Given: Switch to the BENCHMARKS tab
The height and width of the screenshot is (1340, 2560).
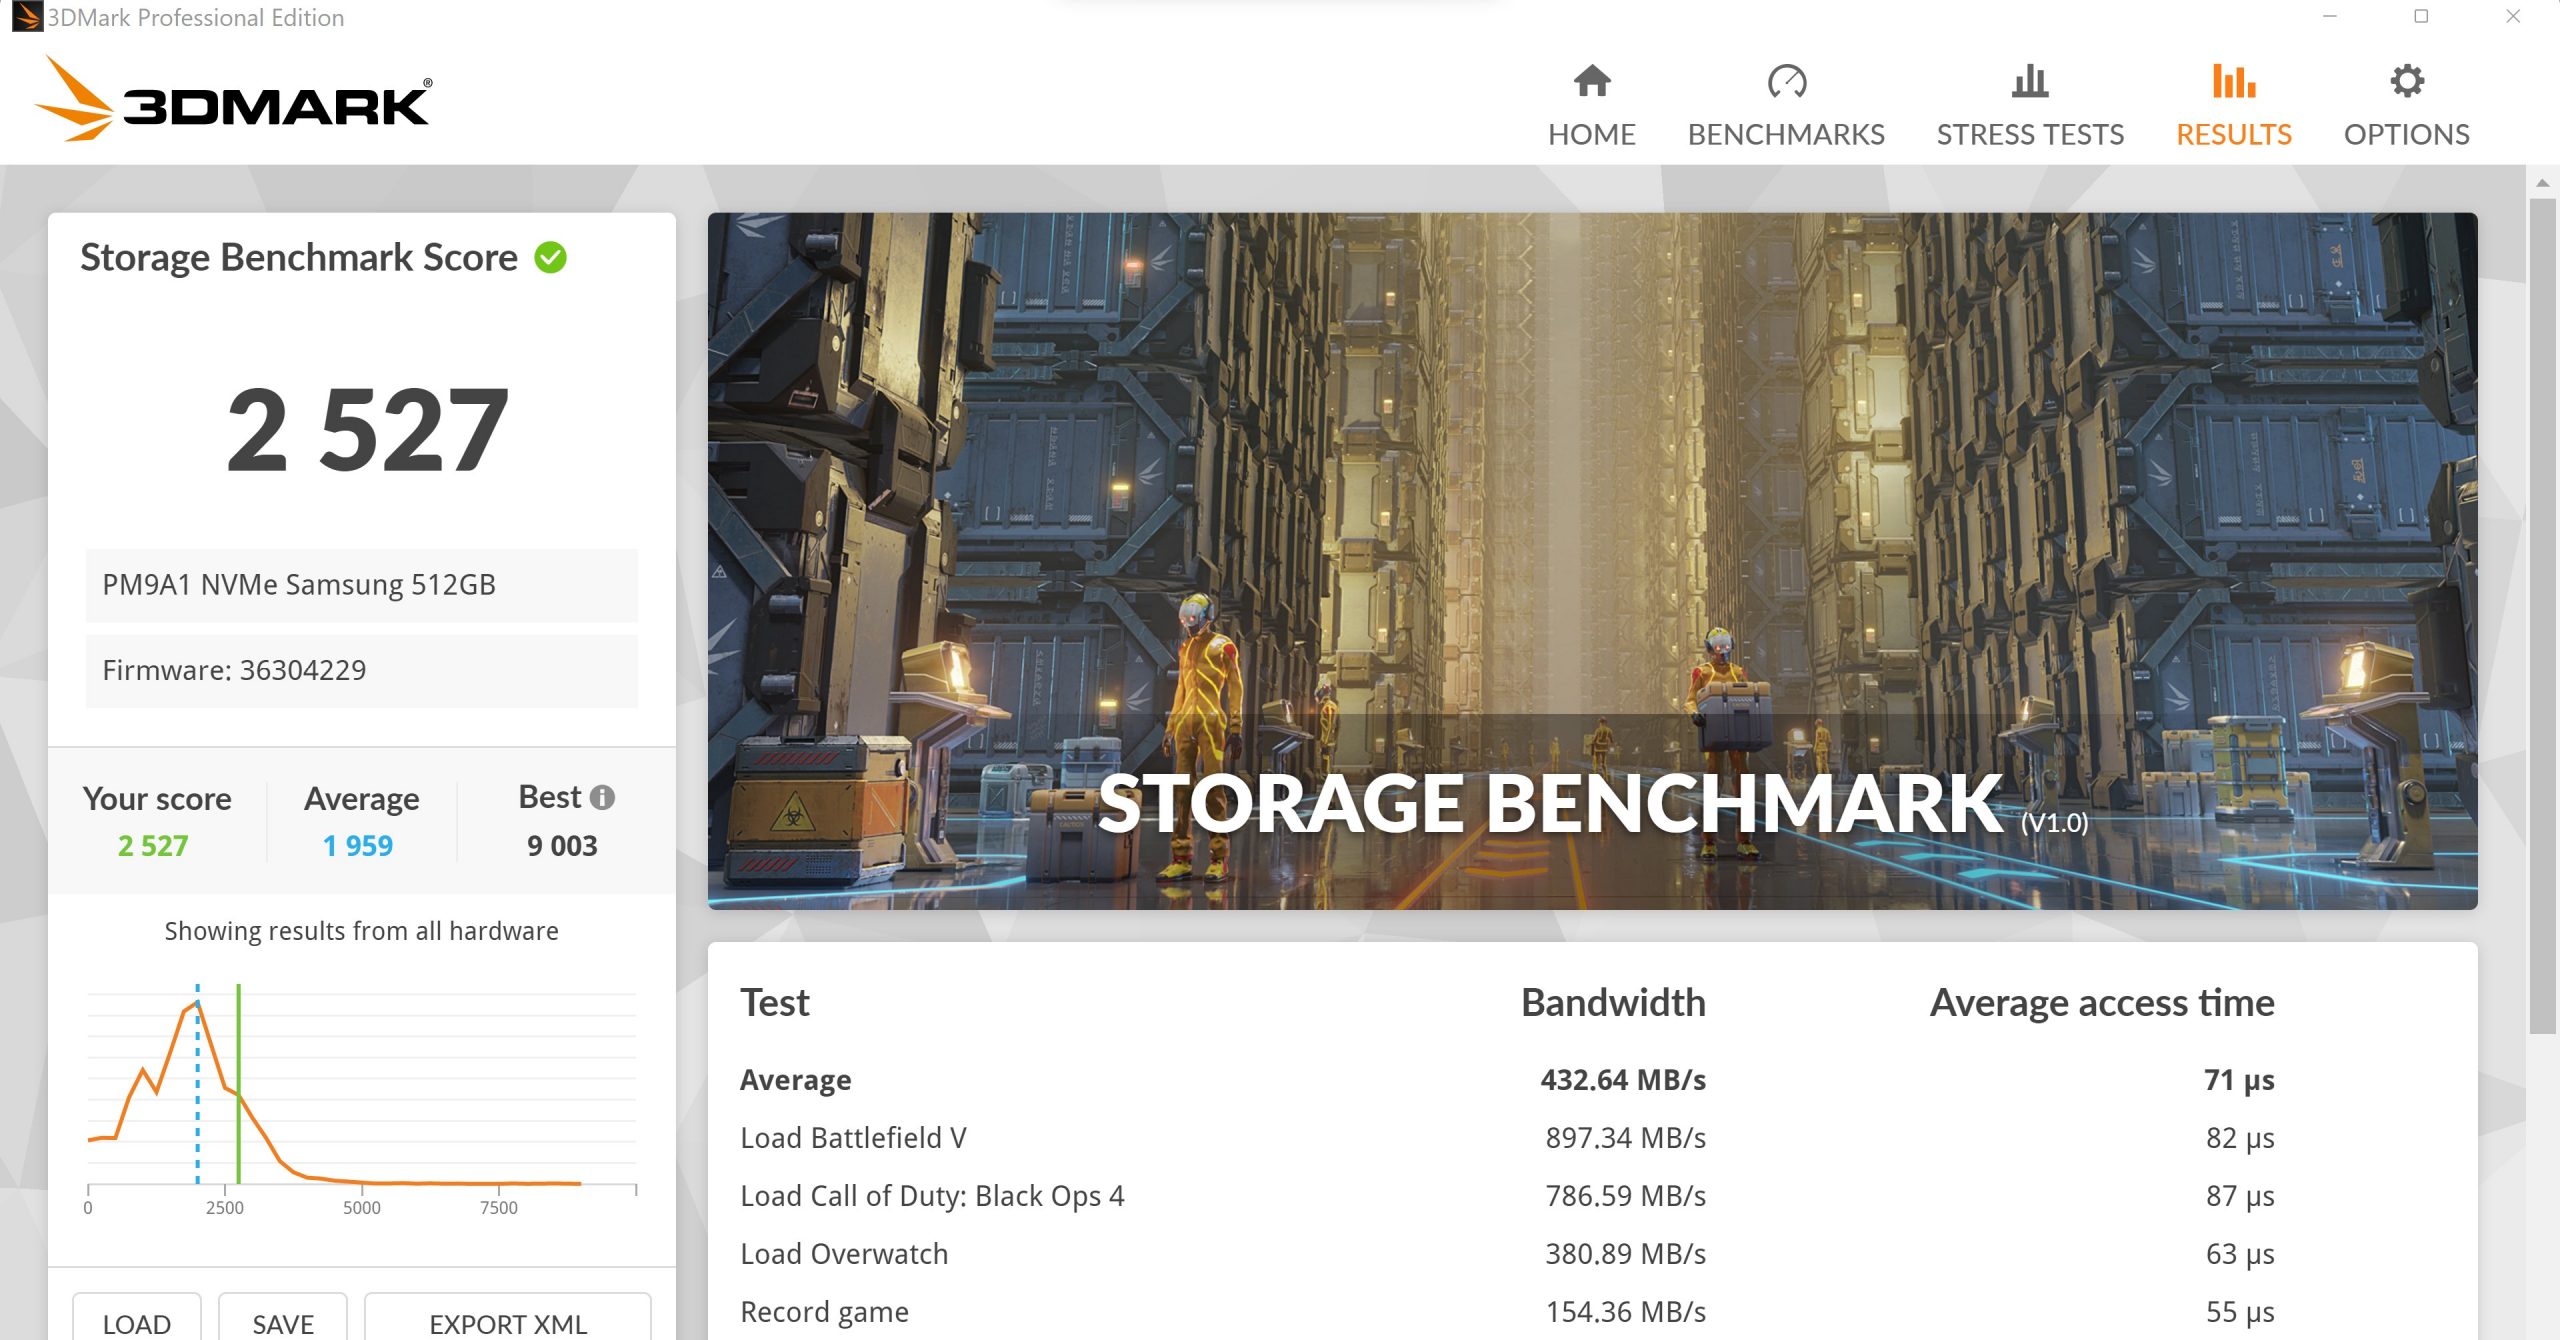Looking at the screenshot, I should pyautogui.click(x=1786, y=106).
